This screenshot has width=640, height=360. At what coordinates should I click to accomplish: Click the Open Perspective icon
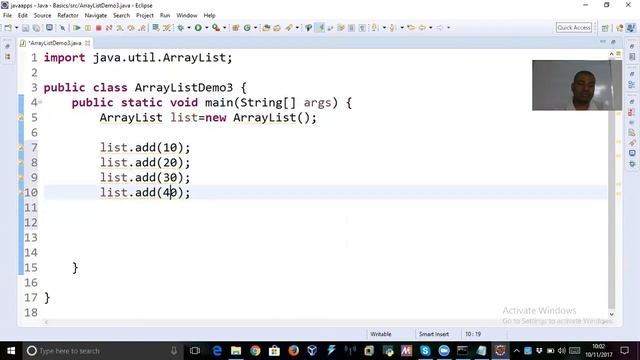tap(605, 28)
